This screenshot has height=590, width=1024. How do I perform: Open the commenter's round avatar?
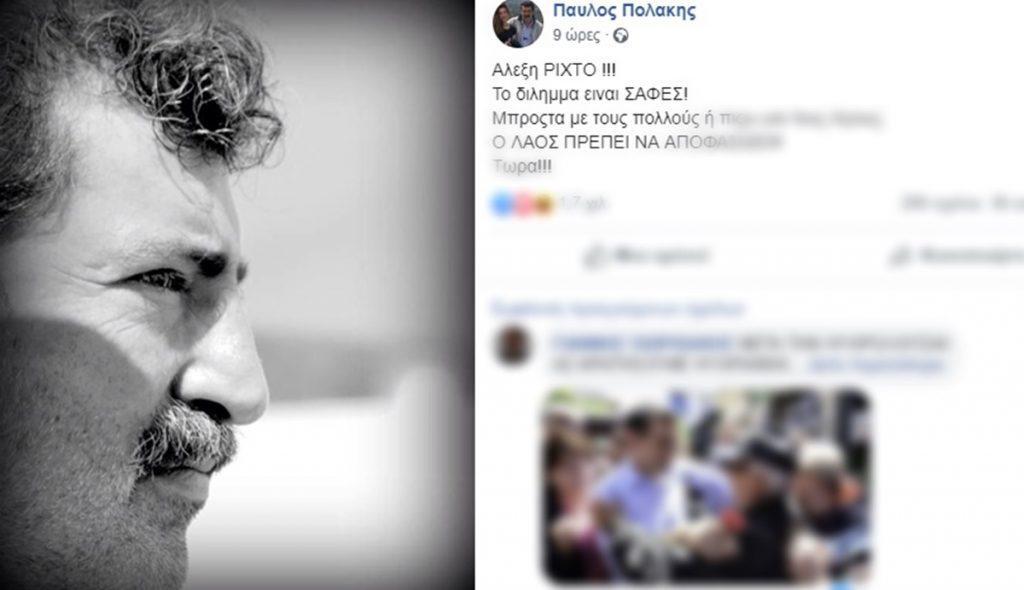click(x=514, y=346)
